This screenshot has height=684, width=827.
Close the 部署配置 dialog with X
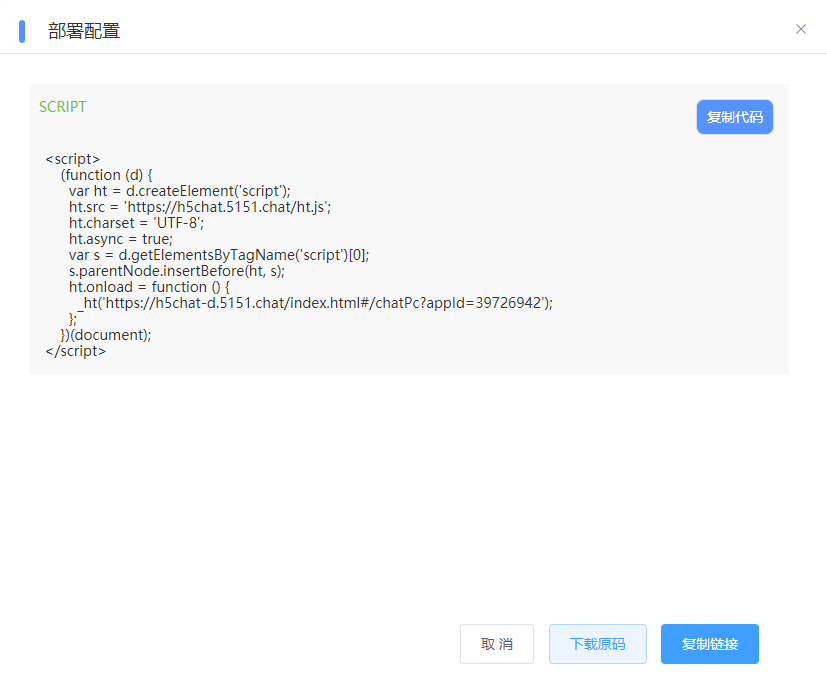point(801,29)
